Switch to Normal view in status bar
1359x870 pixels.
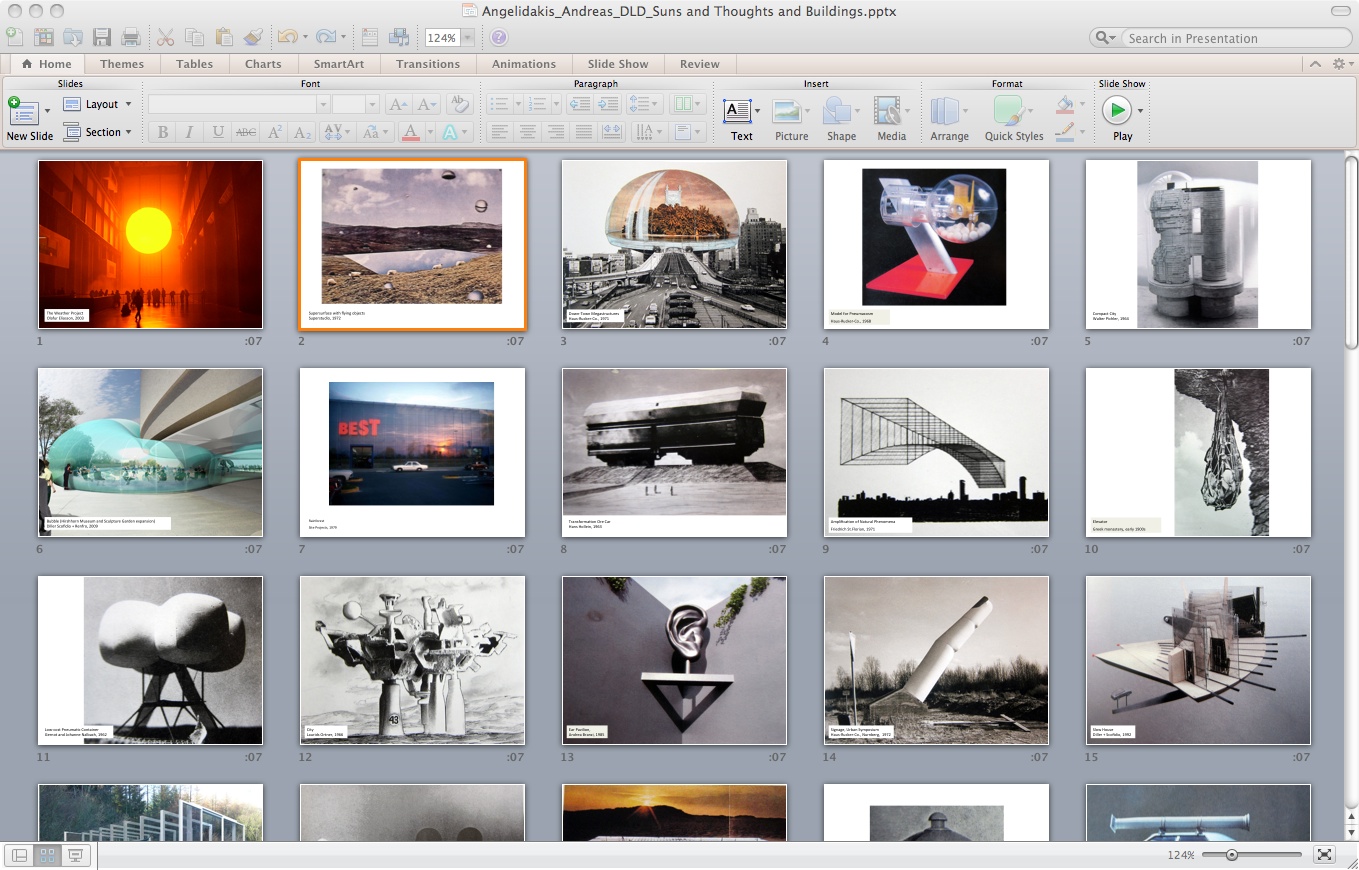pos(19,855)
